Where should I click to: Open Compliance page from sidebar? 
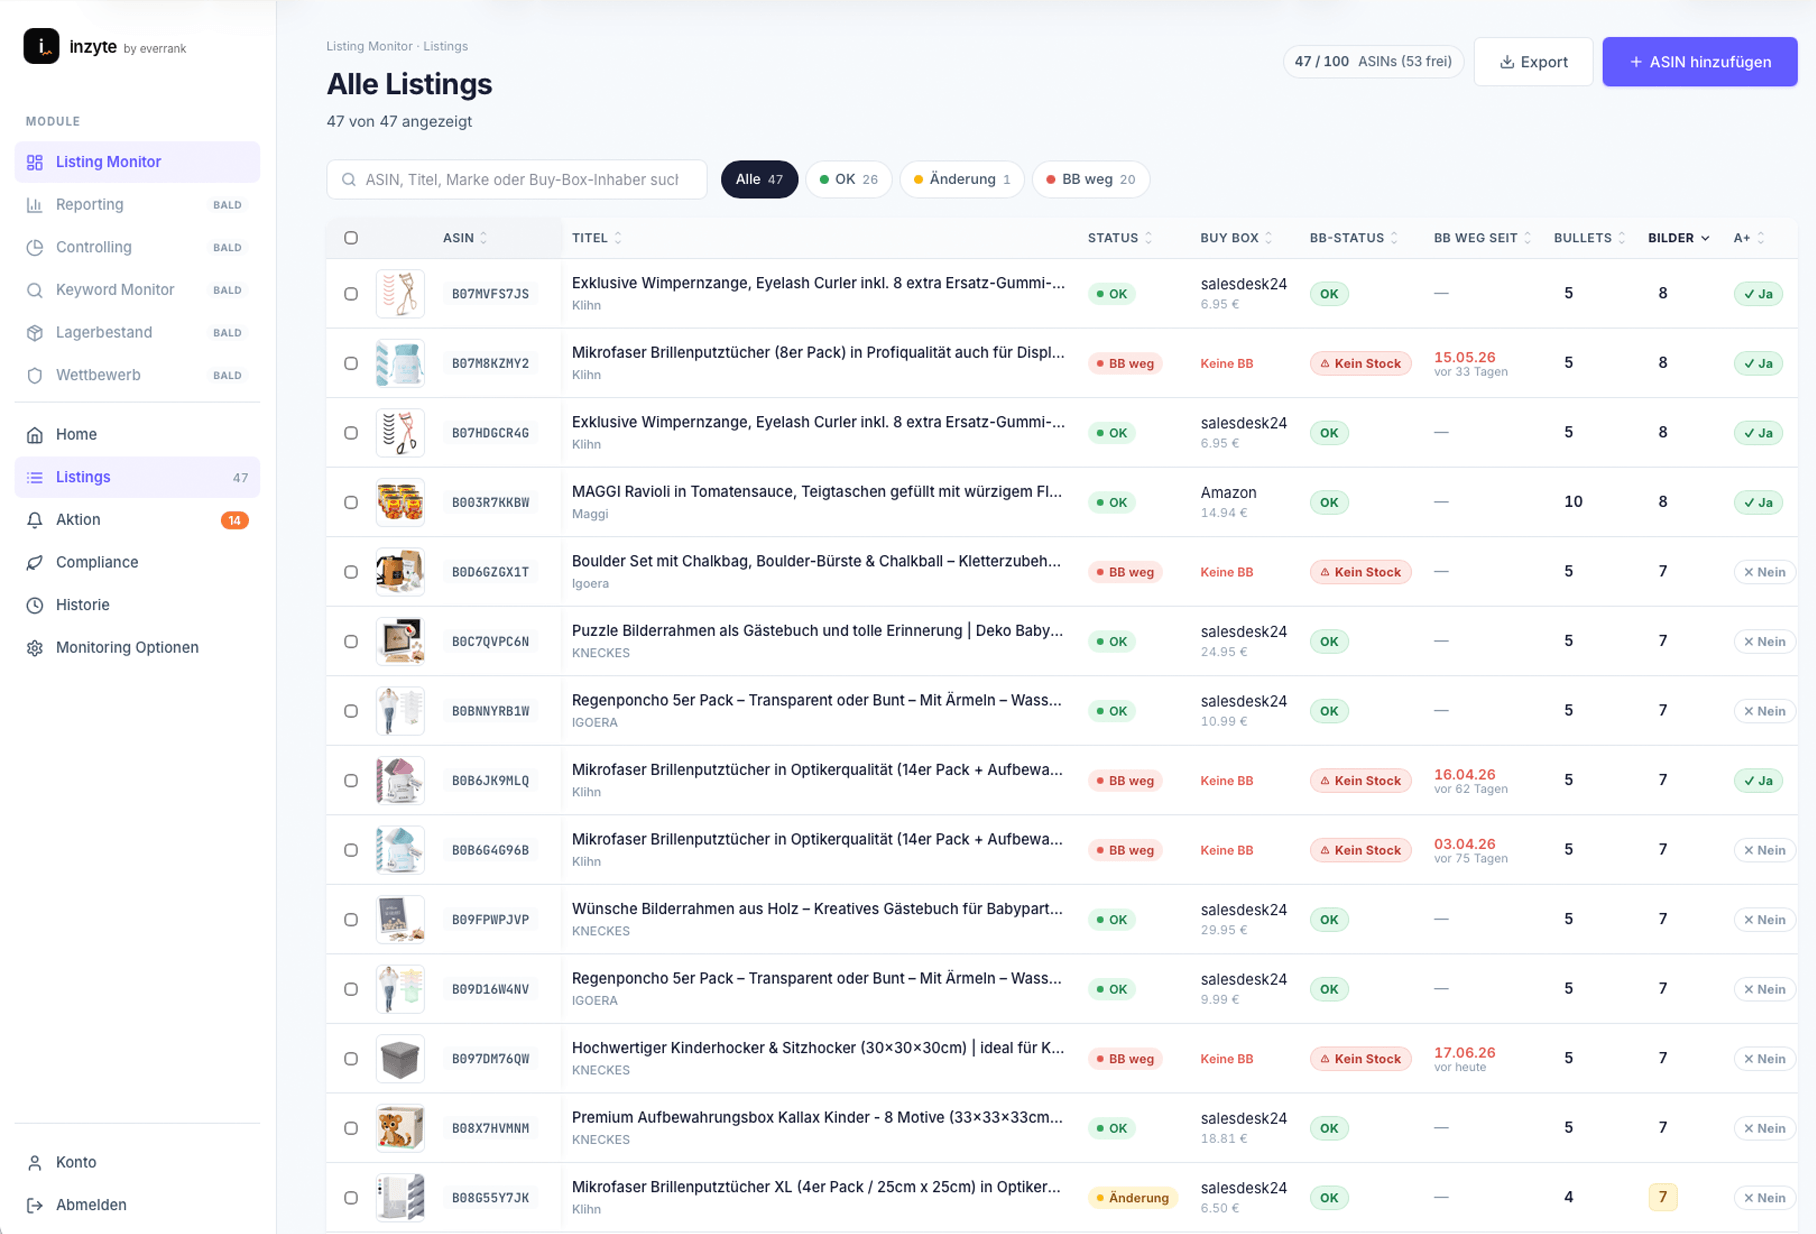(137, 562)
